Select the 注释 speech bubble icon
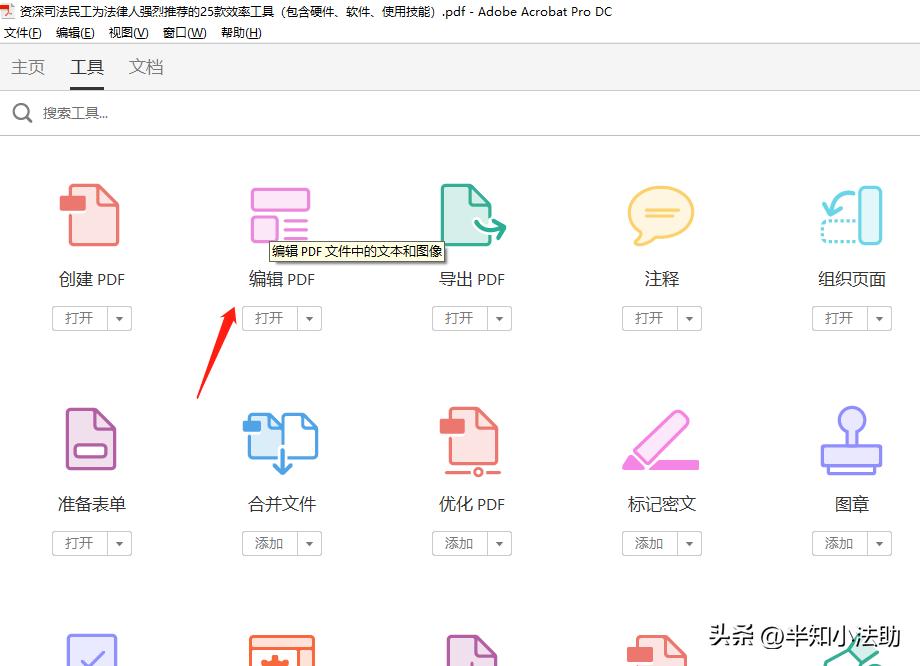This screenshot has width=920, height=666. pos(661,214)
